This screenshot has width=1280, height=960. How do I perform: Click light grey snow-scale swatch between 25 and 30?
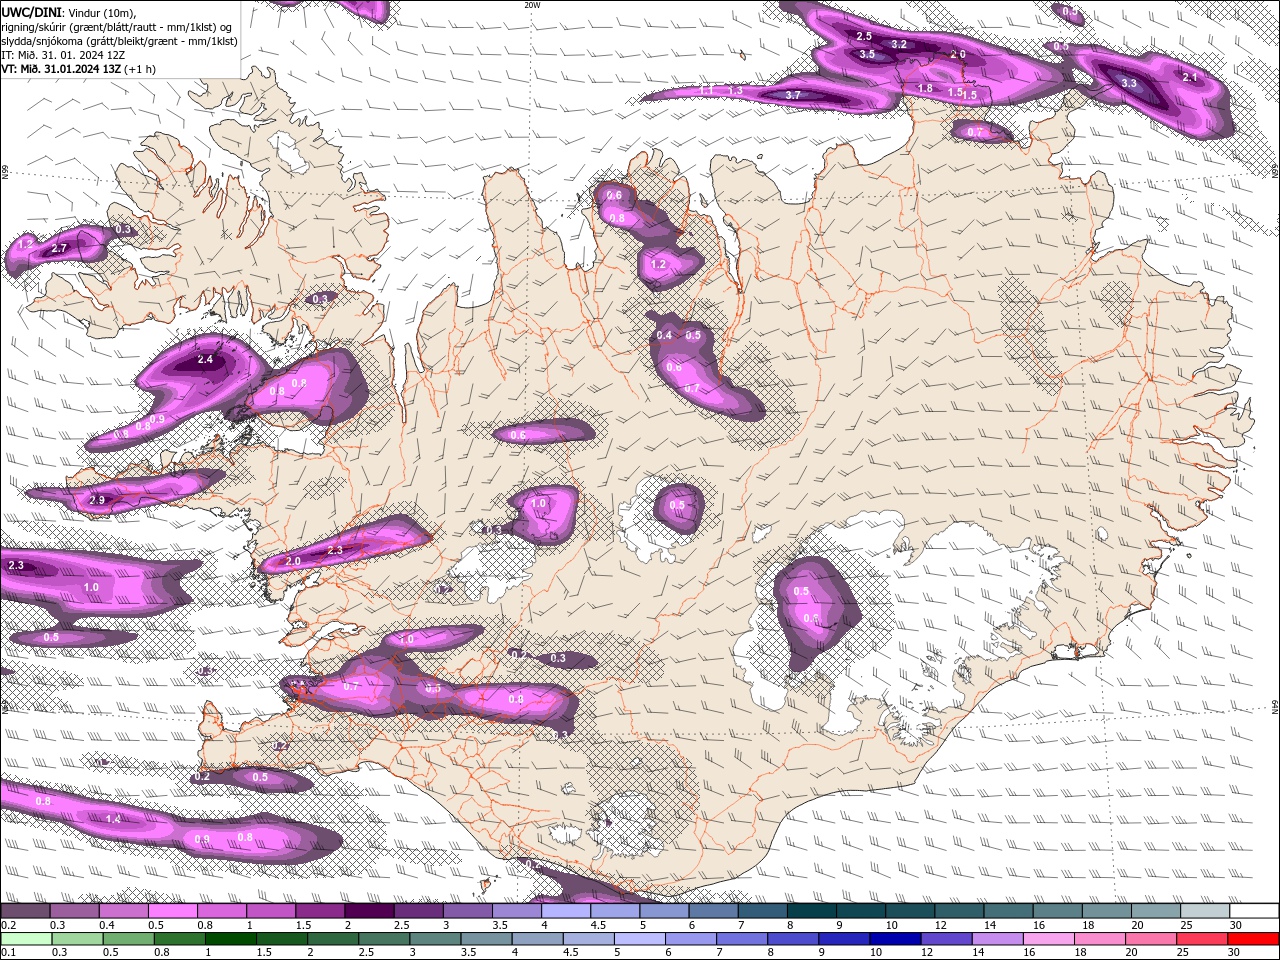[x=1205, y=911]
